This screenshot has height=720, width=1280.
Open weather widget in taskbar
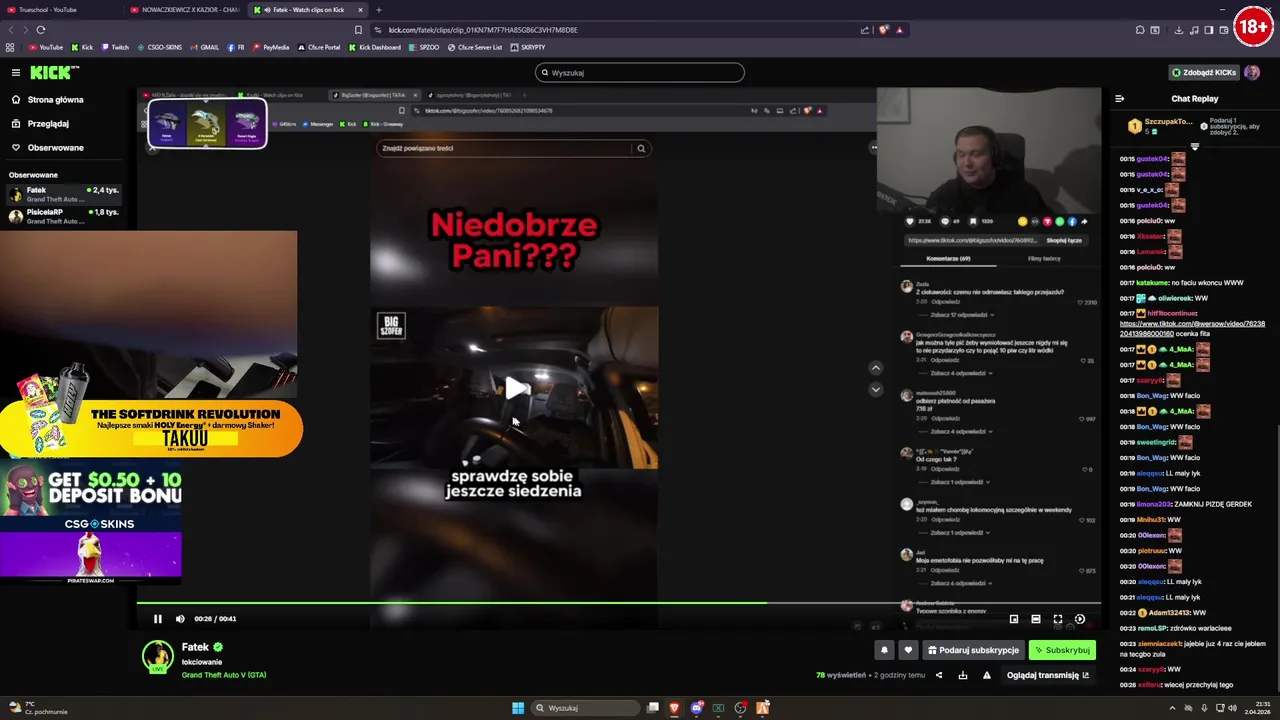(x=38, y=708)
